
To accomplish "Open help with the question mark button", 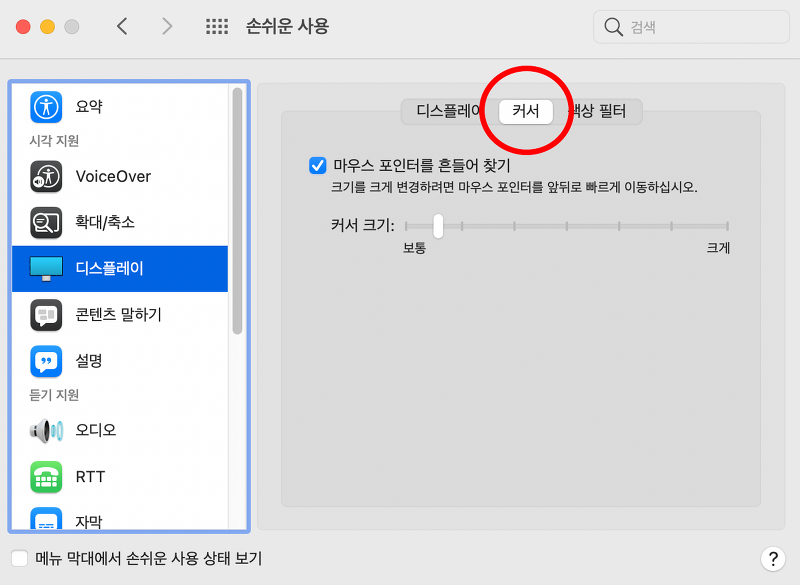I will [773, 559].
